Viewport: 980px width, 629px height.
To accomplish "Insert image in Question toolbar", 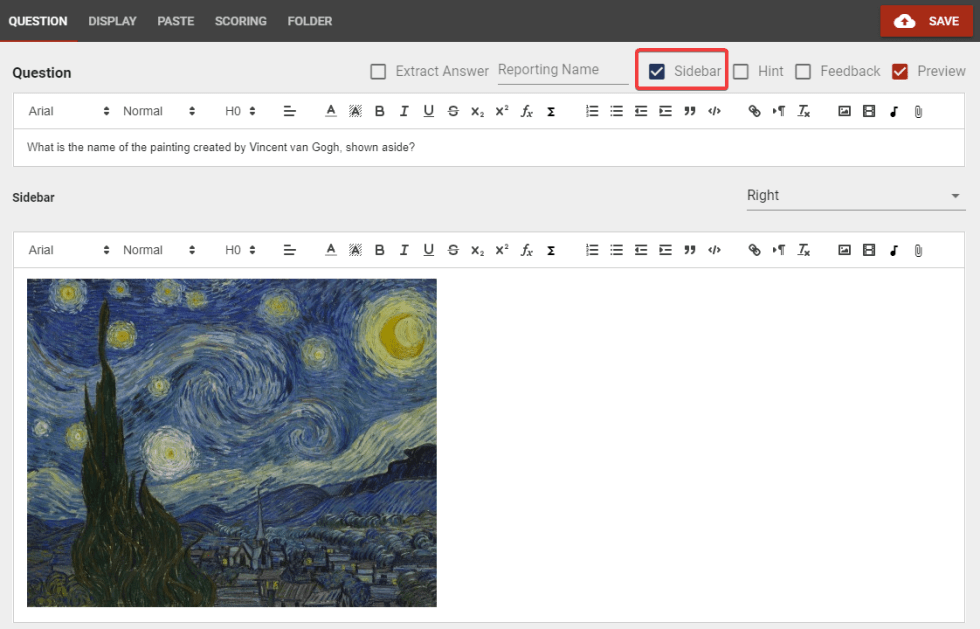I will (x=844, y=111).
